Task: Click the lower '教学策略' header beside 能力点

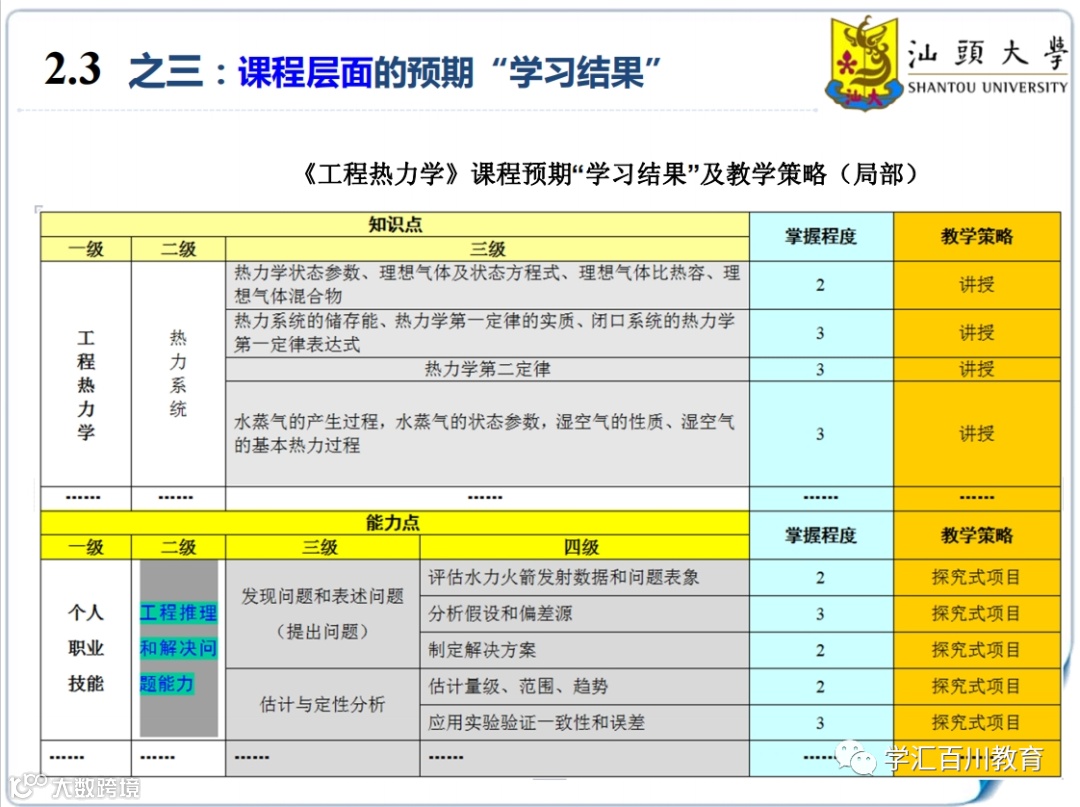Action: pyautogui.click(x=977, y=535)
